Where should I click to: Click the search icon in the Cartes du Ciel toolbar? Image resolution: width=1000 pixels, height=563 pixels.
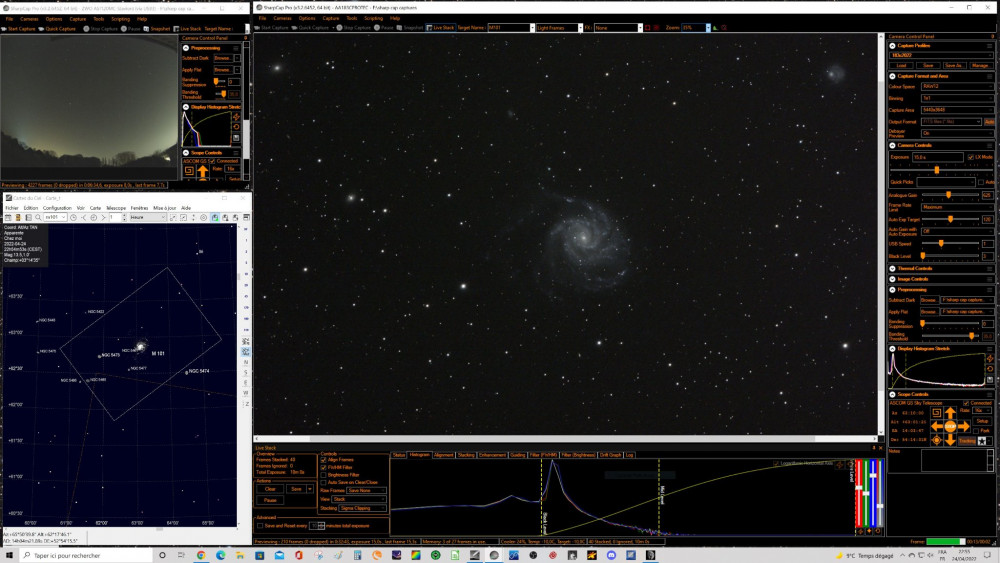click(38, 217)
